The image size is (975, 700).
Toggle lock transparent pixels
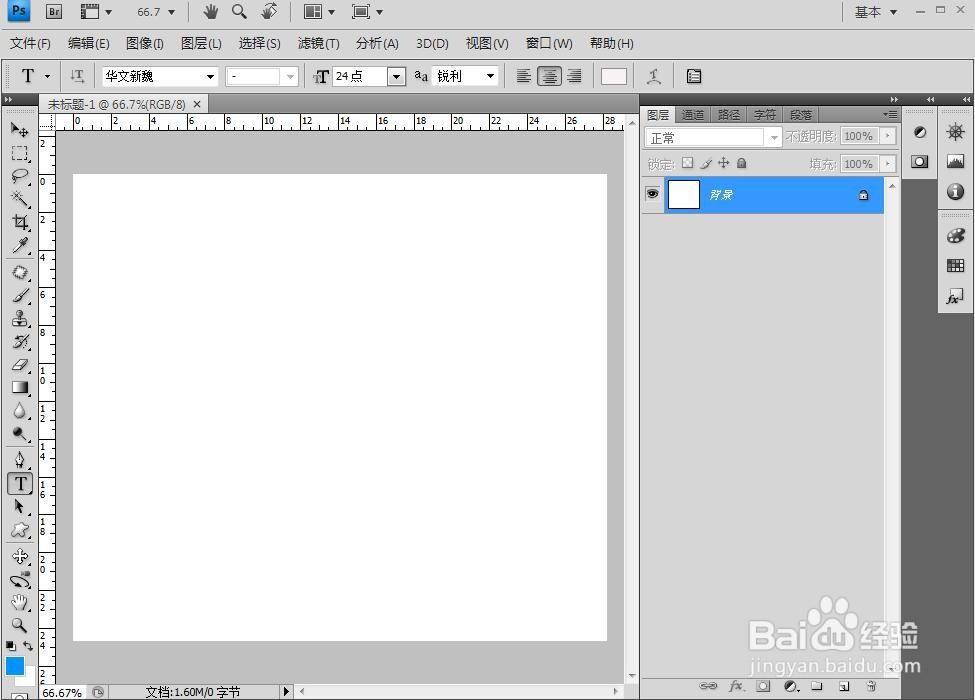point(688,163)
